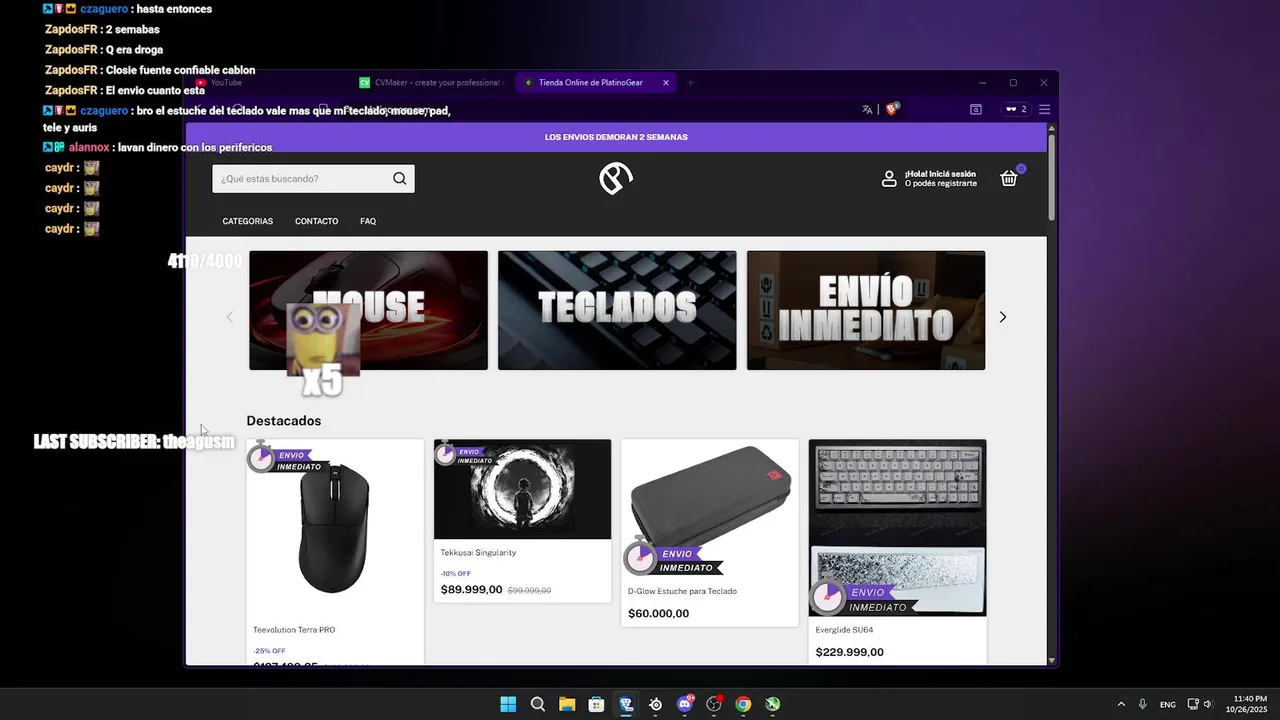Open Google Chrome from the taskbar
Viewport: 1280px width, 720px height.
click(x=743, y=704)
